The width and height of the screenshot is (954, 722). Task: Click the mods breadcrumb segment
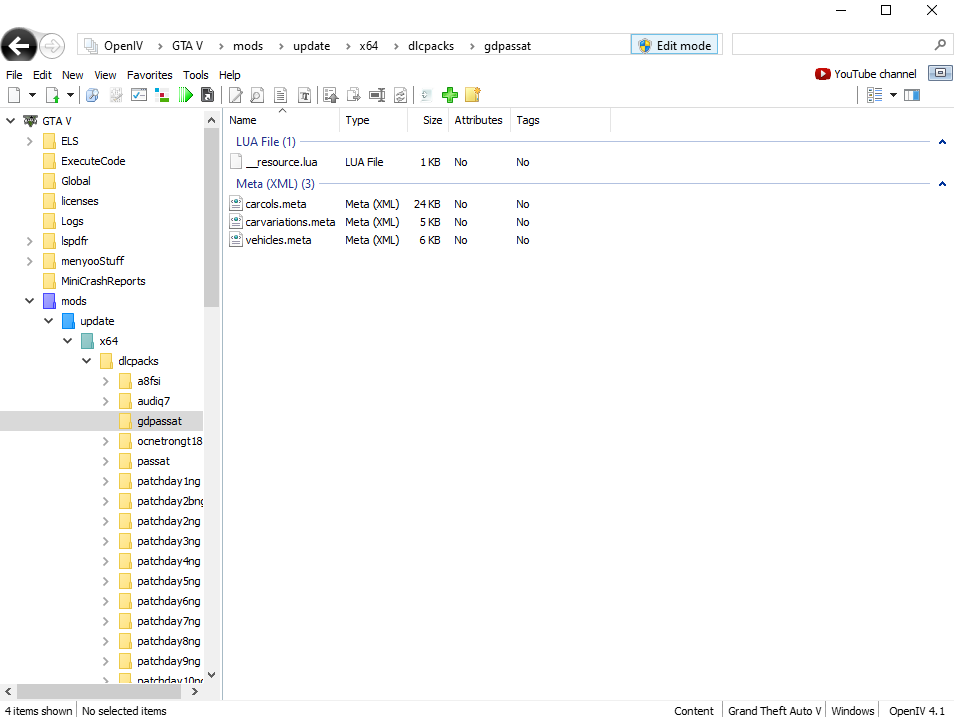[x=248, y=46]
